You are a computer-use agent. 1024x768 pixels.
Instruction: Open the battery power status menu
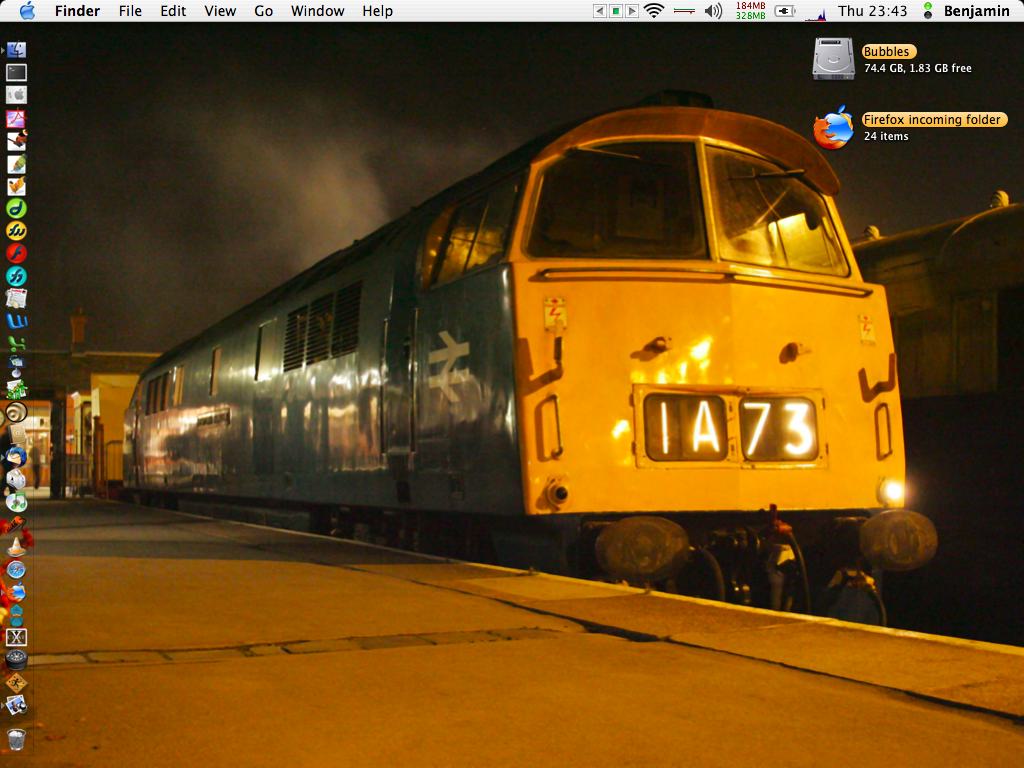coord(785,10)
